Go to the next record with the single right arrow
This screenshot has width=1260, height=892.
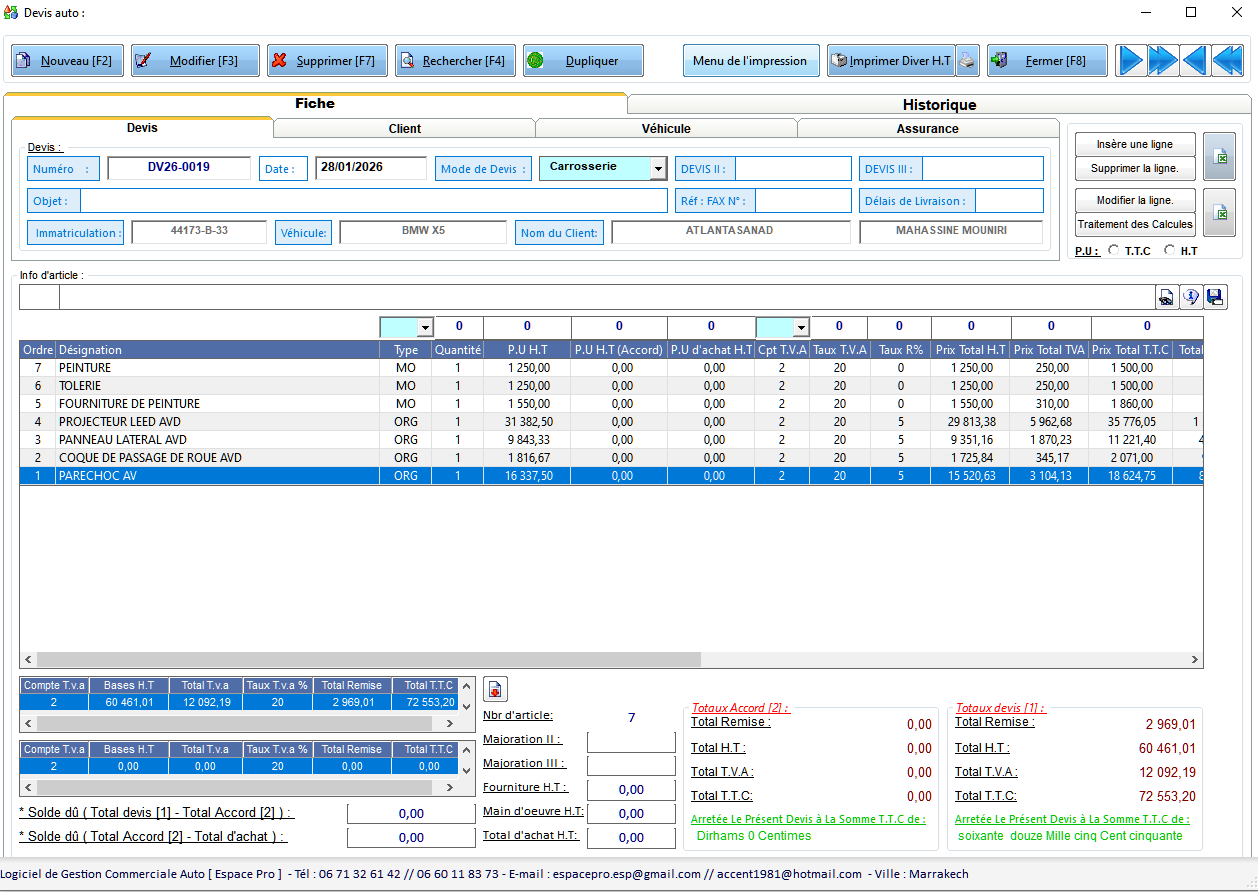pos(1131,61)
